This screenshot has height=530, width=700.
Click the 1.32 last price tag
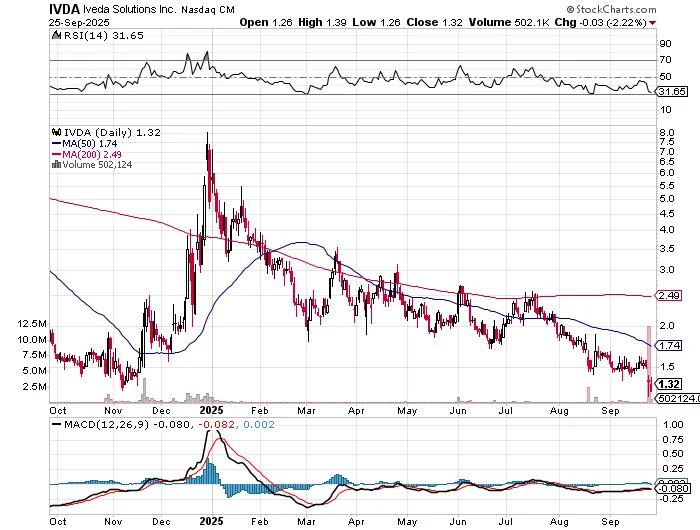pos(668,384)
